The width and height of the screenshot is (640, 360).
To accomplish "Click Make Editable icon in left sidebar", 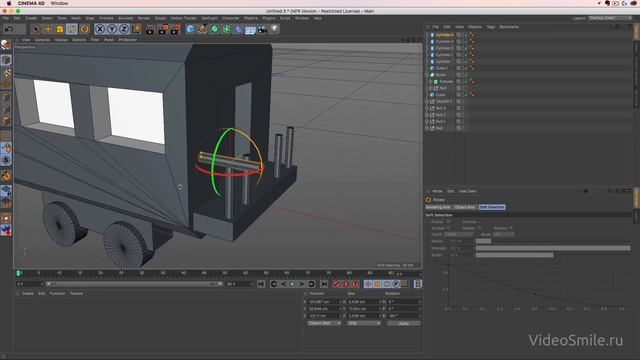I will pyautogui.click(x=6, y=45).
